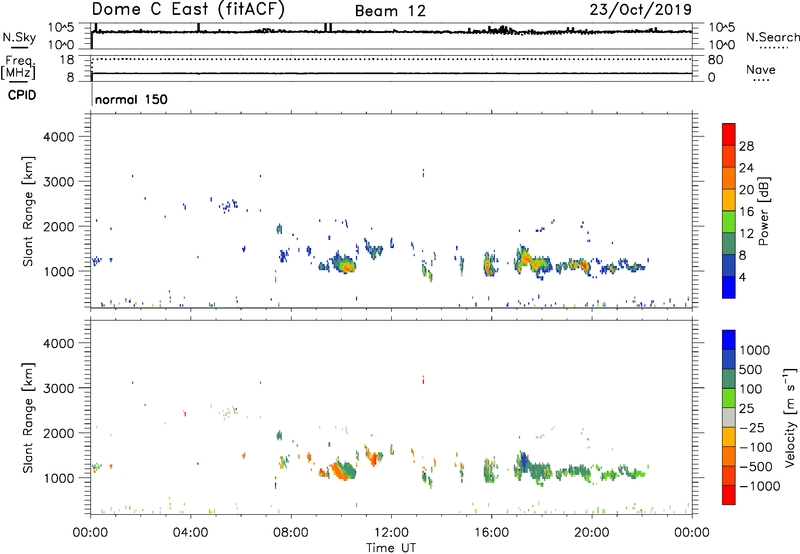
Task: Click the '18' frequency axis value
Action: click(67, 60)
